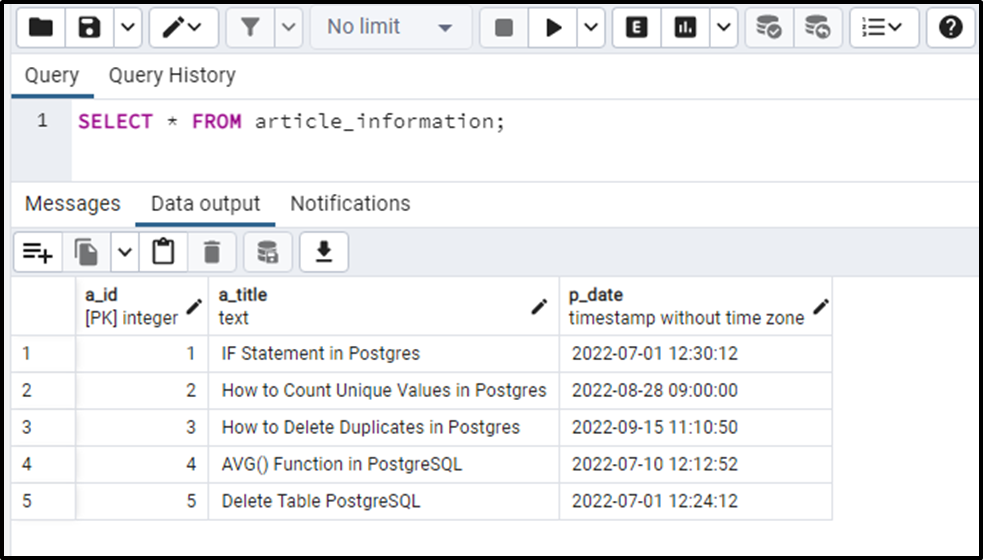Expand the Copy options dropdown arrow
This screenshot has height=560, width=983.
click(x=124, y=253)
